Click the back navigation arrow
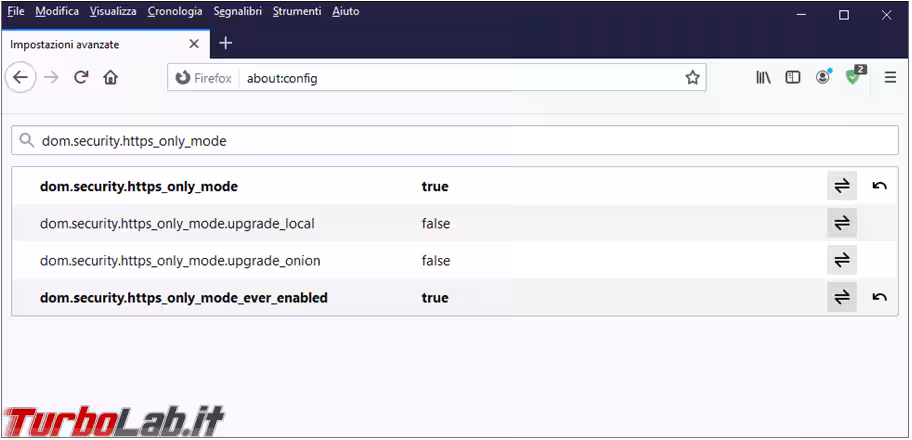 tap(21, 78)
